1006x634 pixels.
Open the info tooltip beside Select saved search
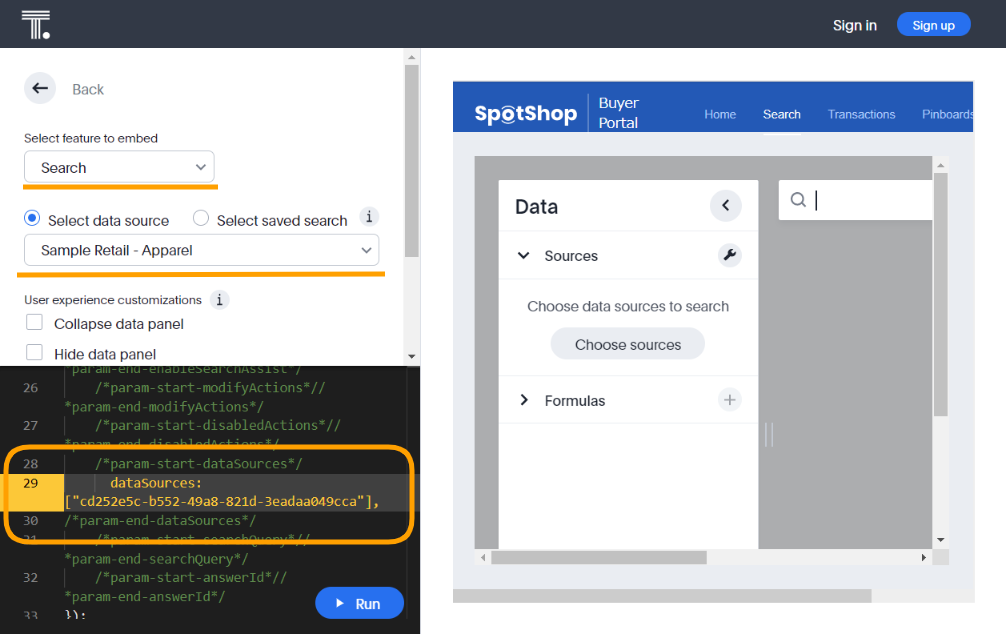[x=369, y=216]
